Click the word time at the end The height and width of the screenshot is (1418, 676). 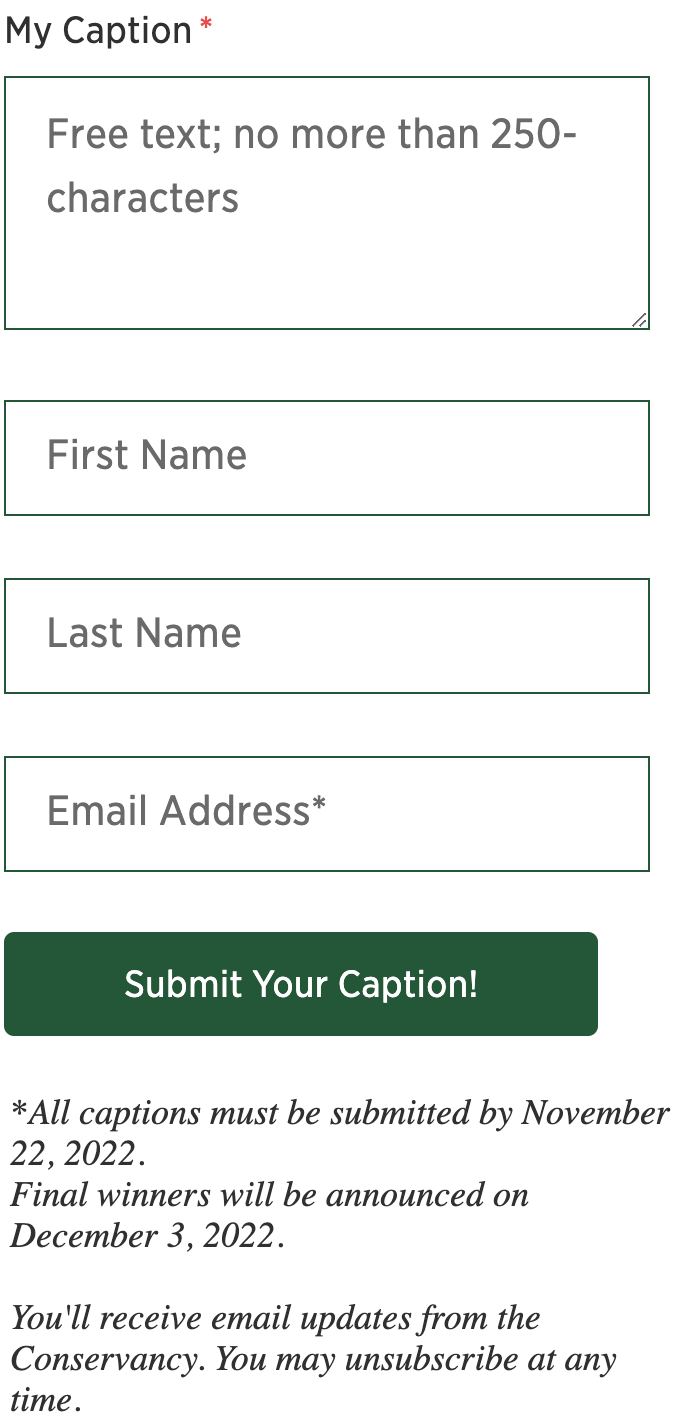(x=40, y=1400)
